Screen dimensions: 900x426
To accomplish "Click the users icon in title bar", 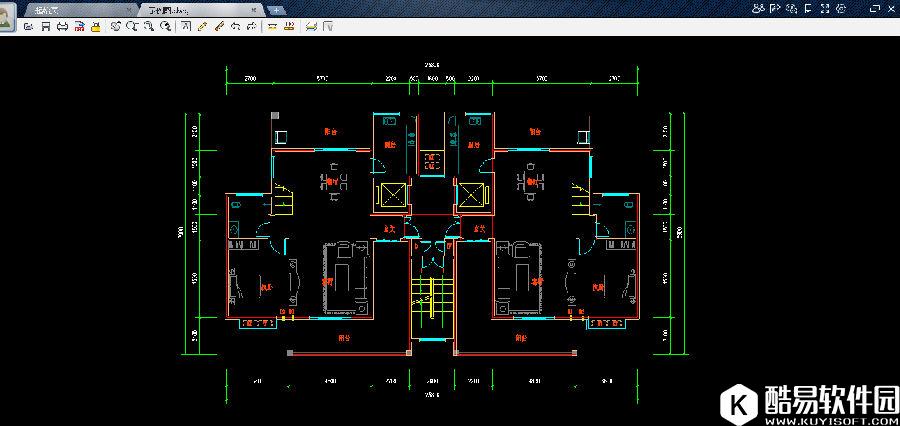I will tap(759, 8).
